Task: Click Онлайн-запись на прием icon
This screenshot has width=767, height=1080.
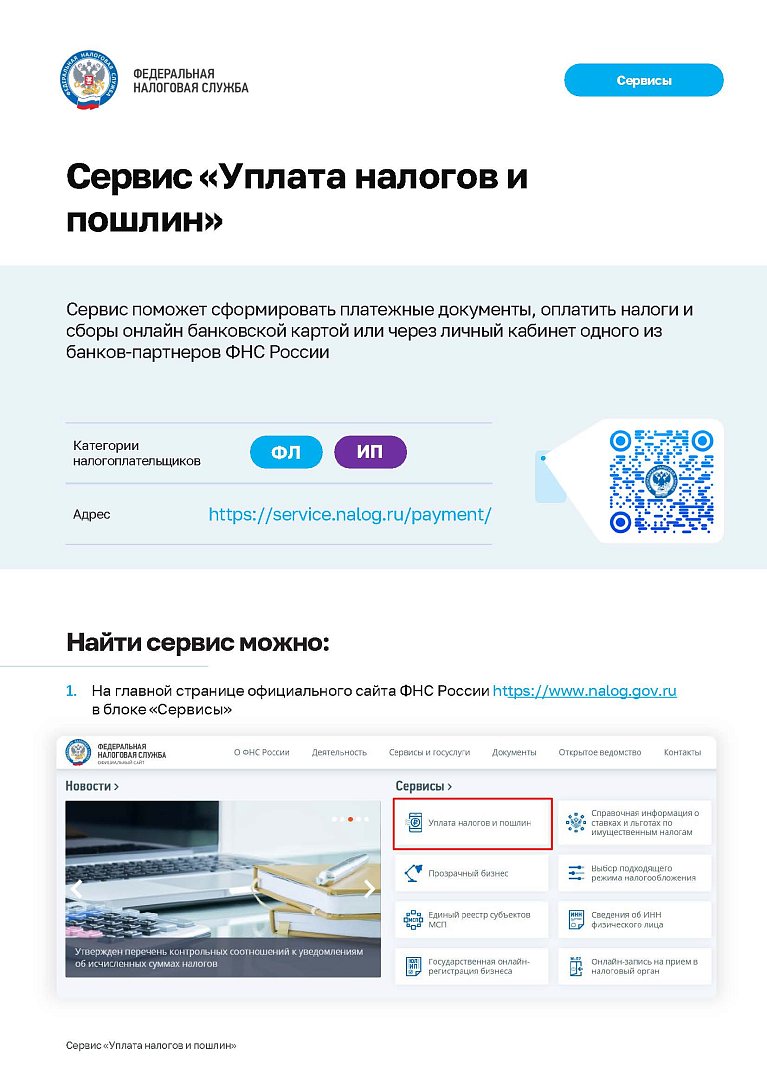Action: [x=576, y=966]
